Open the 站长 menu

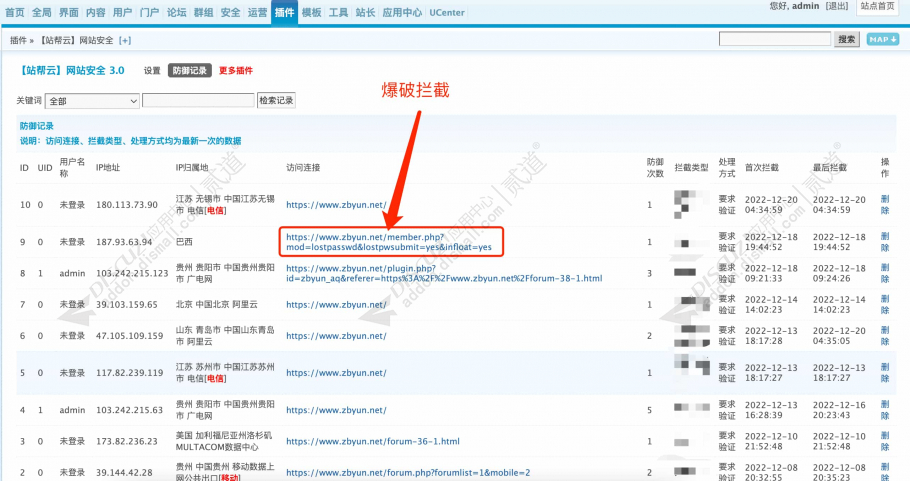pyautogui.click(x=366, y=12)
